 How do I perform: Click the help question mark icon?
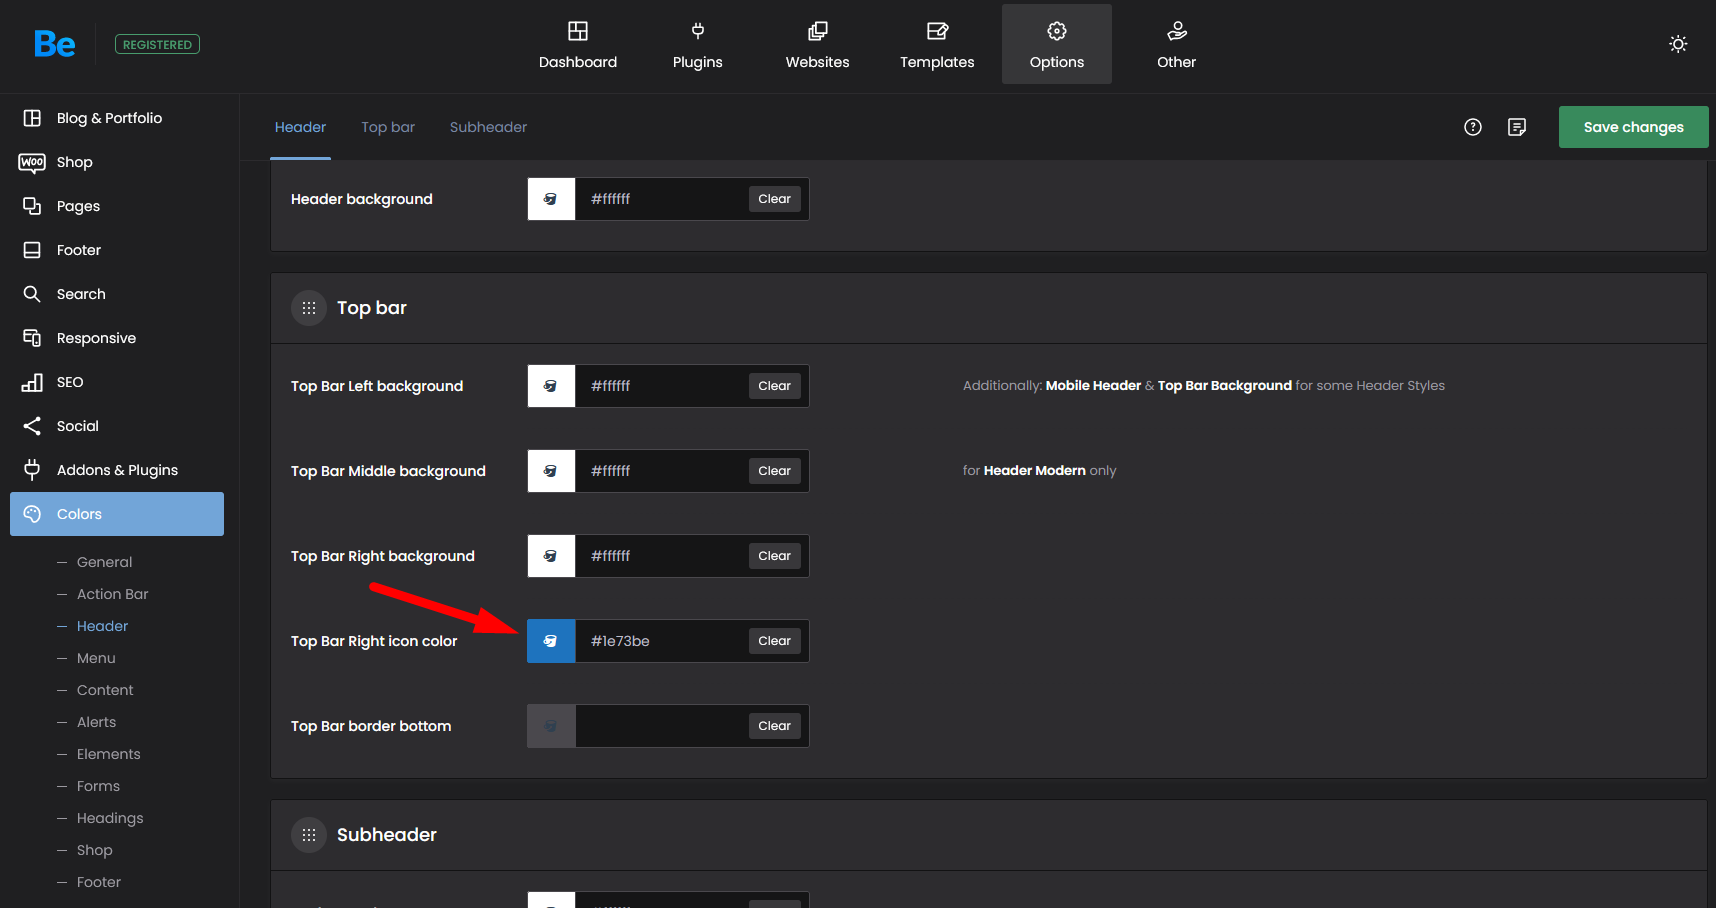coord(1473,127)
